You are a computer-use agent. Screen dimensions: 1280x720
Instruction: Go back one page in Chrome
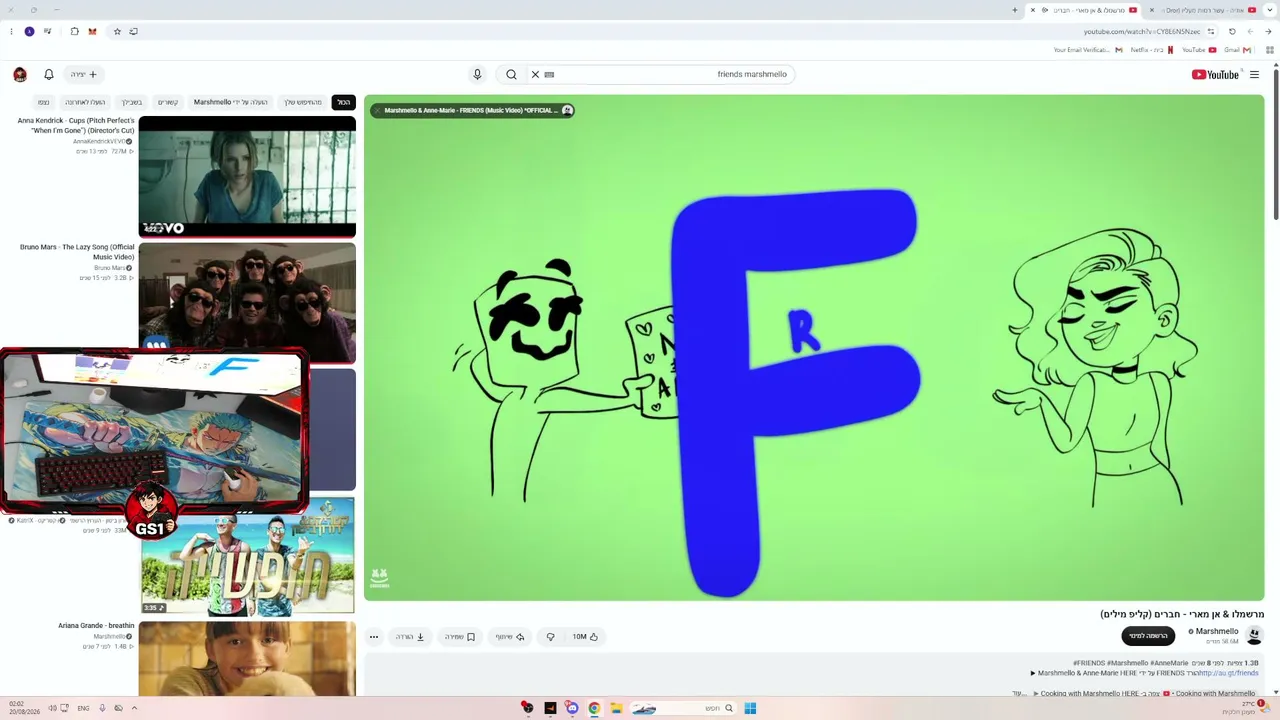[1268, 31]
